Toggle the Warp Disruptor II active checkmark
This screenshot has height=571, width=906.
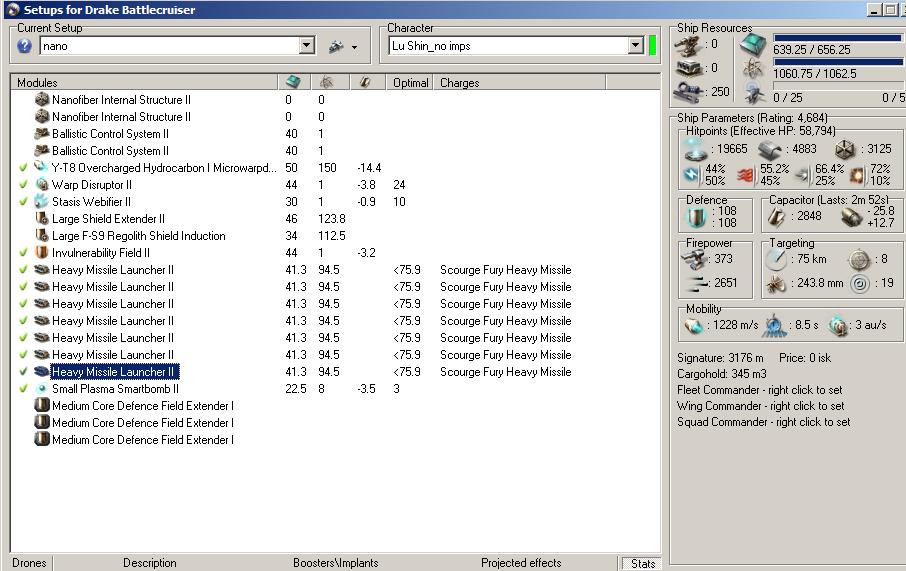click(x=23, y=184)
